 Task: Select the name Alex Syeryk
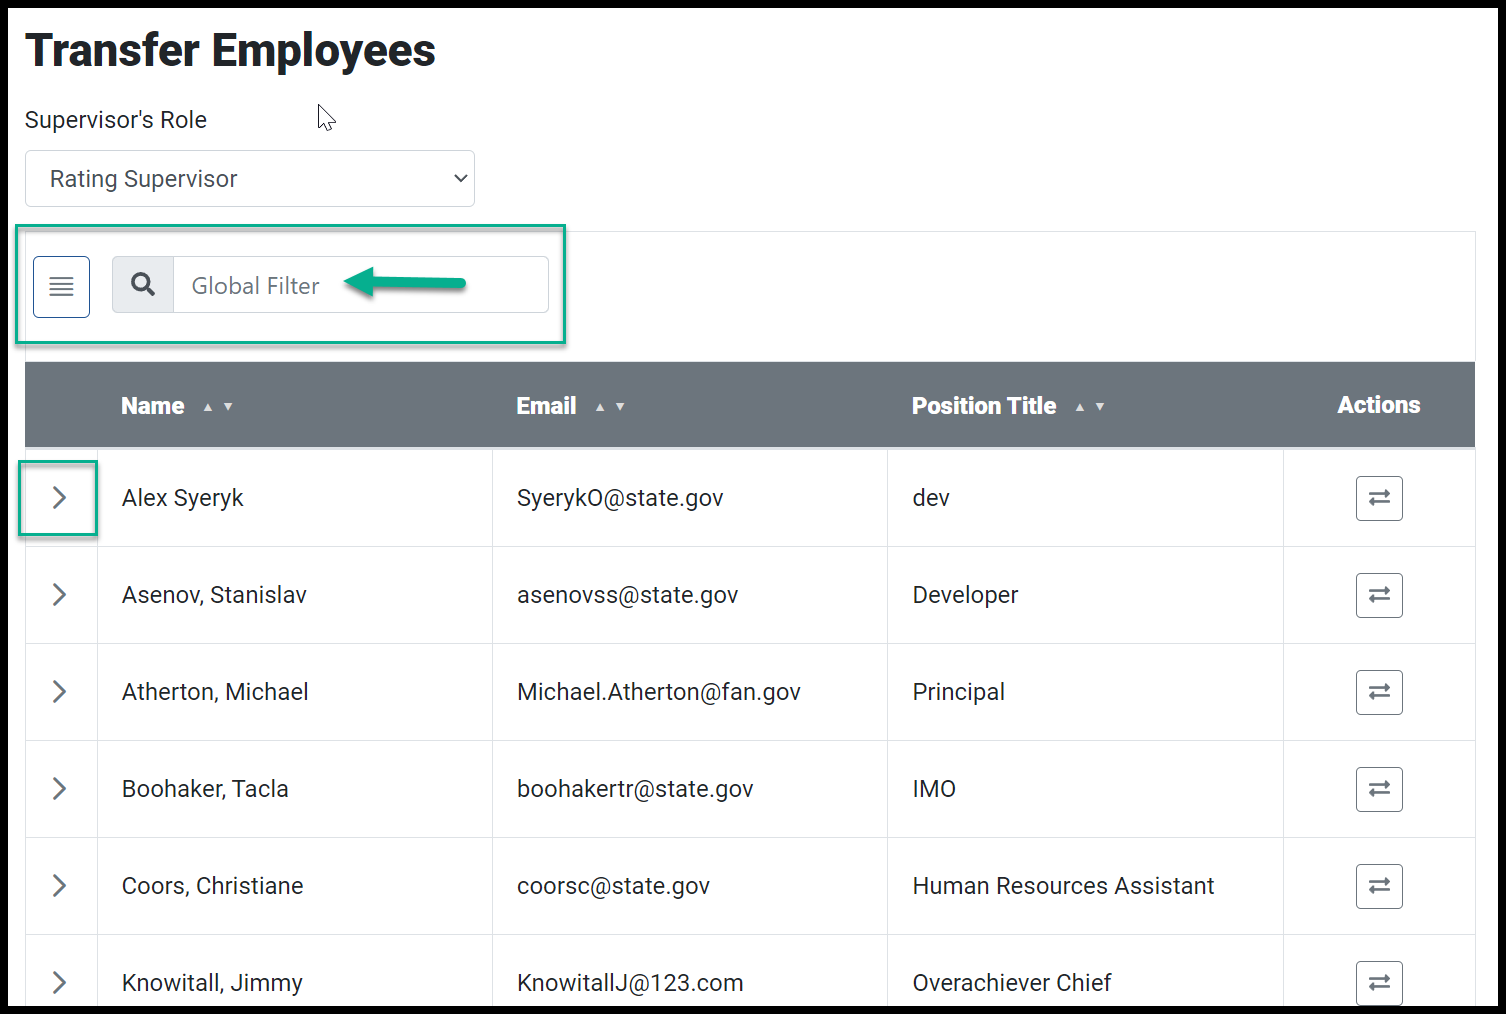(183, 498)
